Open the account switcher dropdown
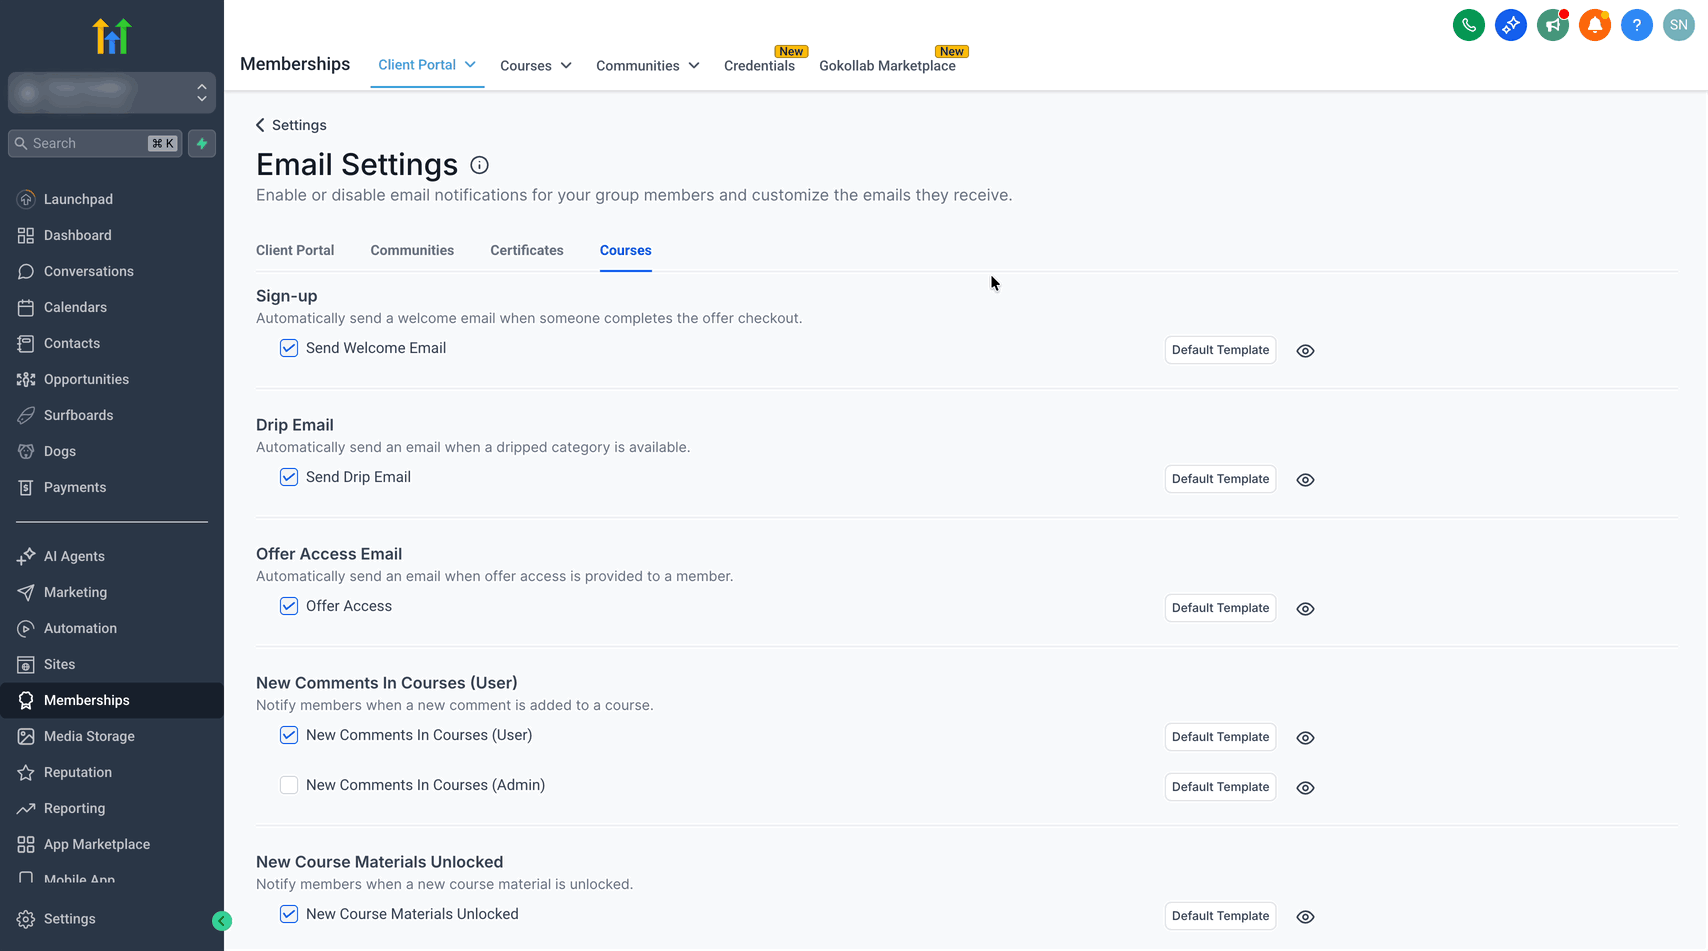 pos(112,93)
